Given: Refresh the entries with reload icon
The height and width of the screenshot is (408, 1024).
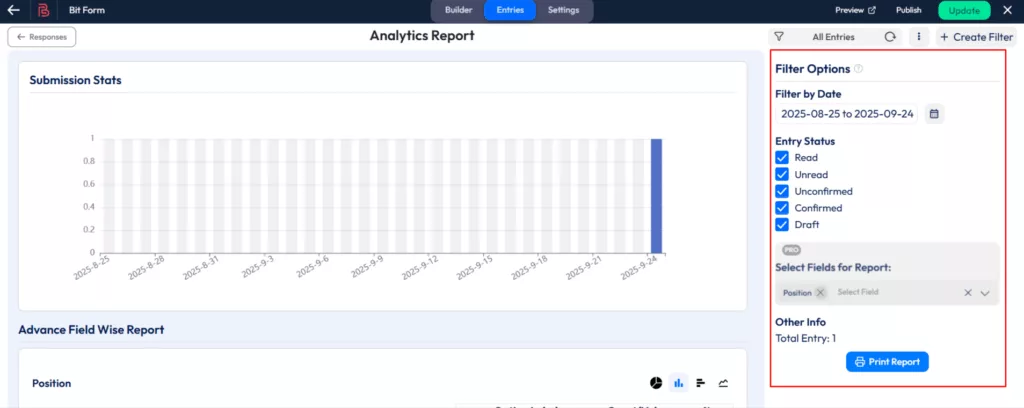Looking at the screenshot, I should 889,37.
